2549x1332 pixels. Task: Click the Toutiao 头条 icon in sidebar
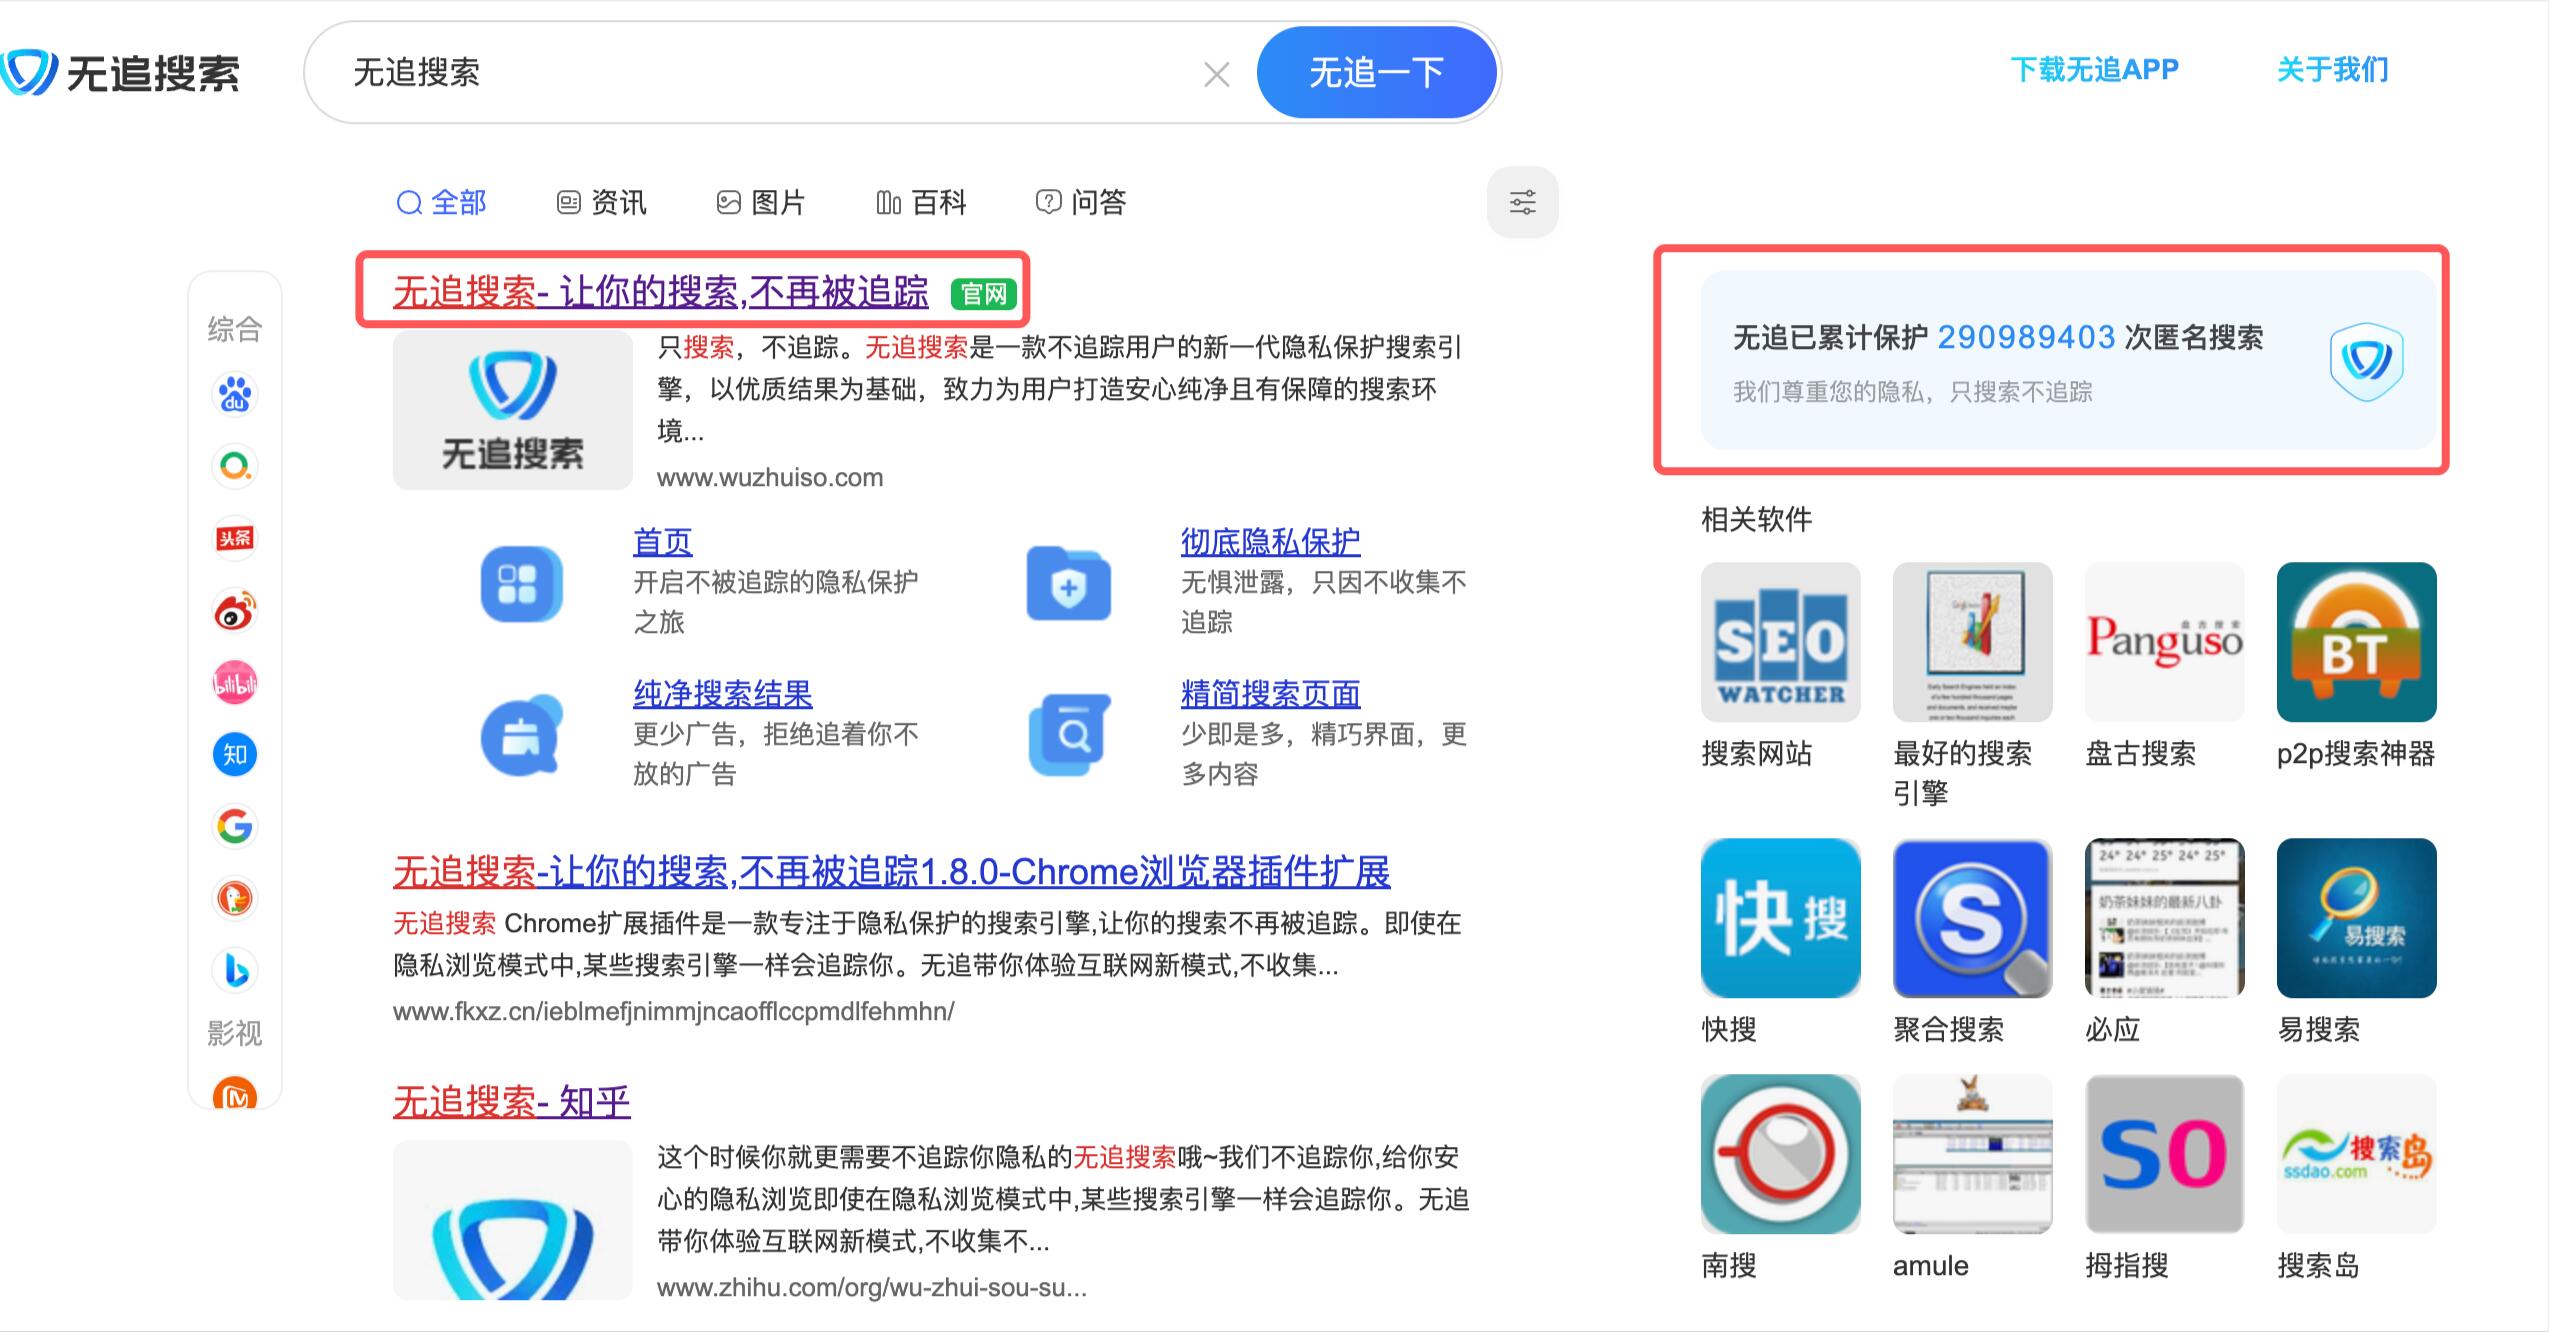235,539
